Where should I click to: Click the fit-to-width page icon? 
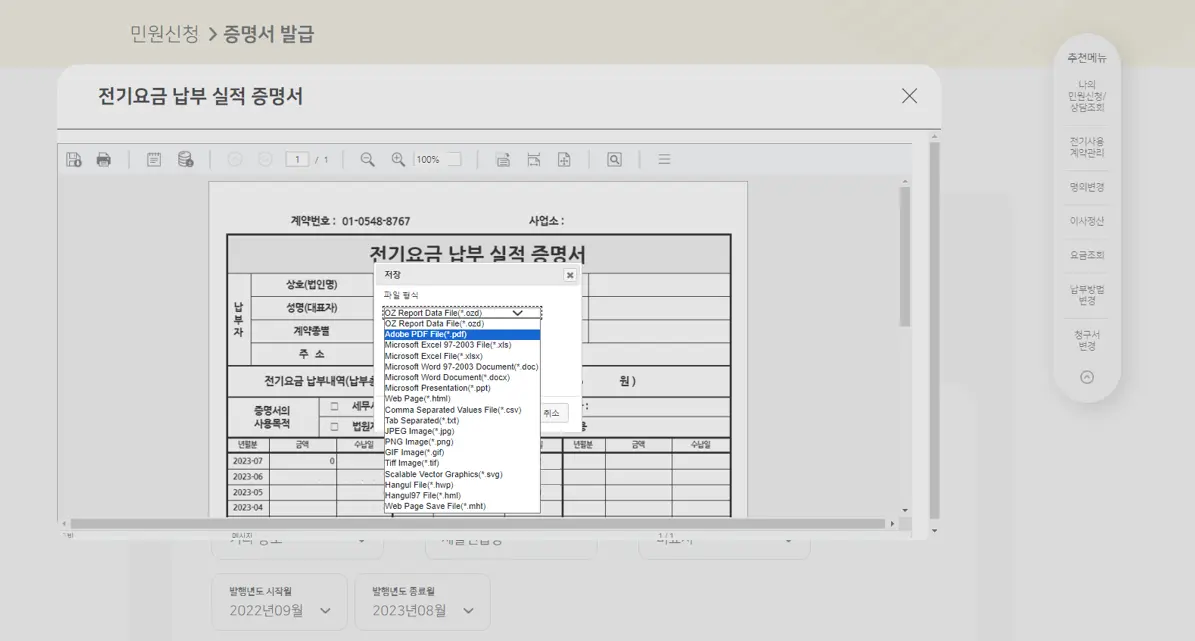tap(534, 158)
